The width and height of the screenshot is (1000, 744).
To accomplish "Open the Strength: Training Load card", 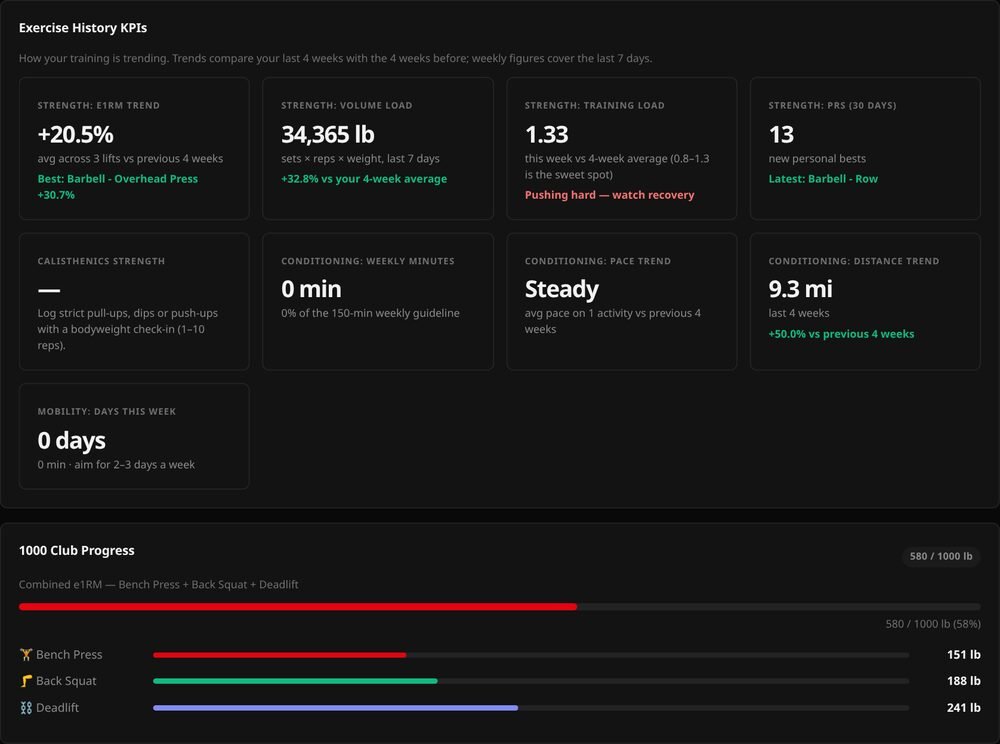I will click(621, 149).
